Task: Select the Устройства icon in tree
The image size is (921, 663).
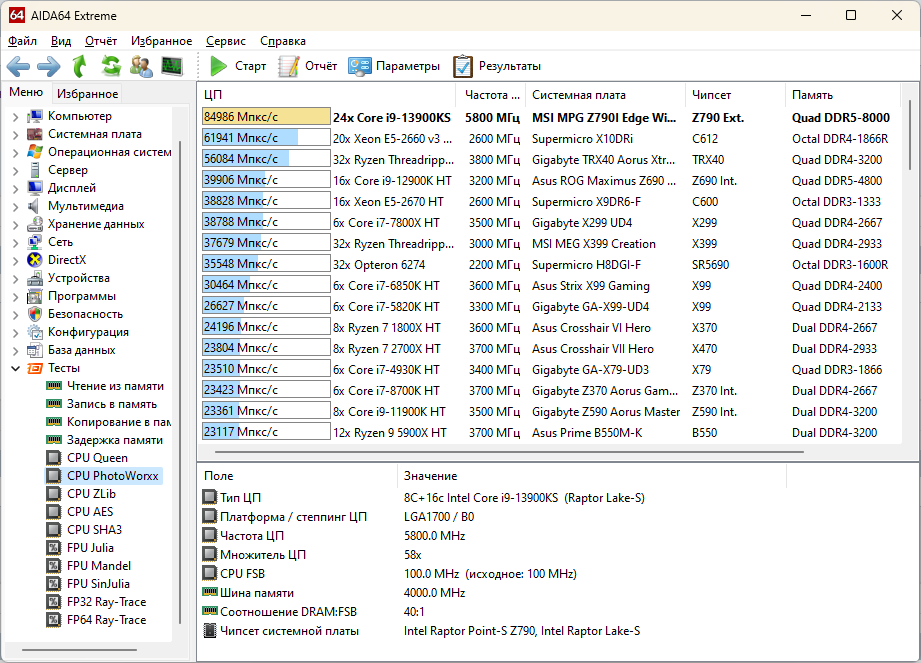Action: pyautogui.click(x=35, y=278)
